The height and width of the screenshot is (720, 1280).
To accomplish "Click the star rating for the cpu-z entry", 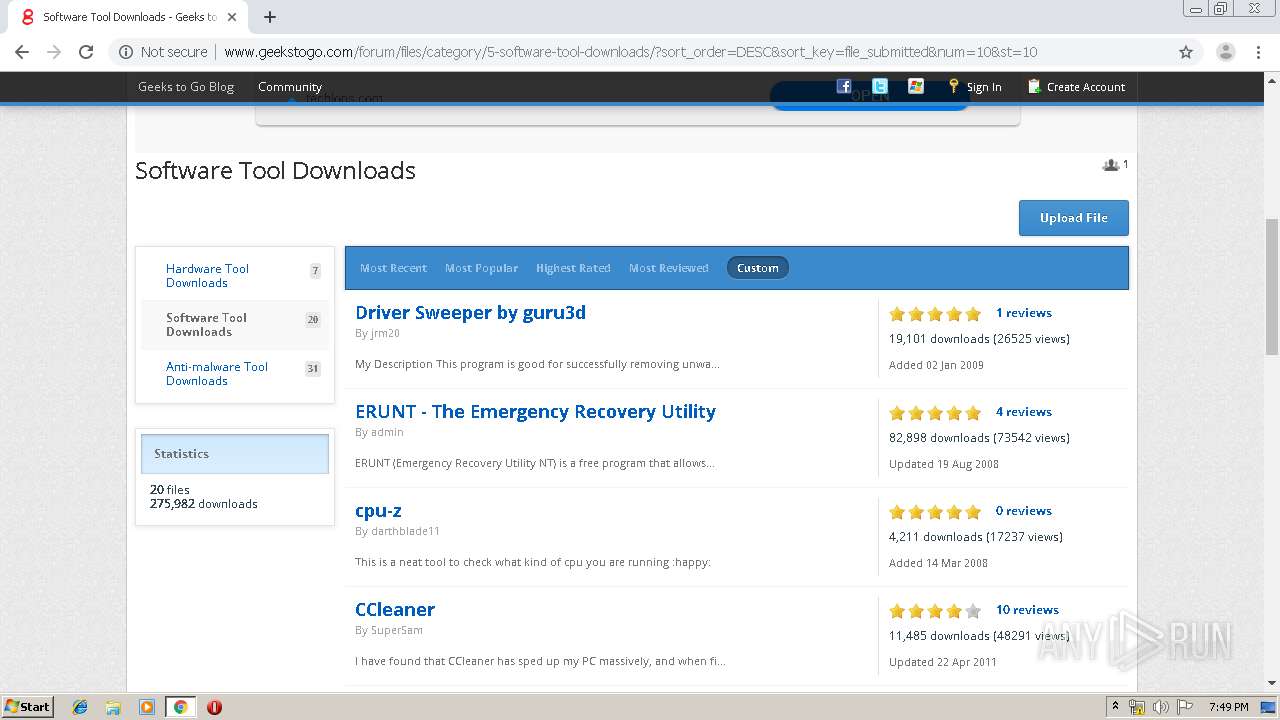I will point(935,512).
